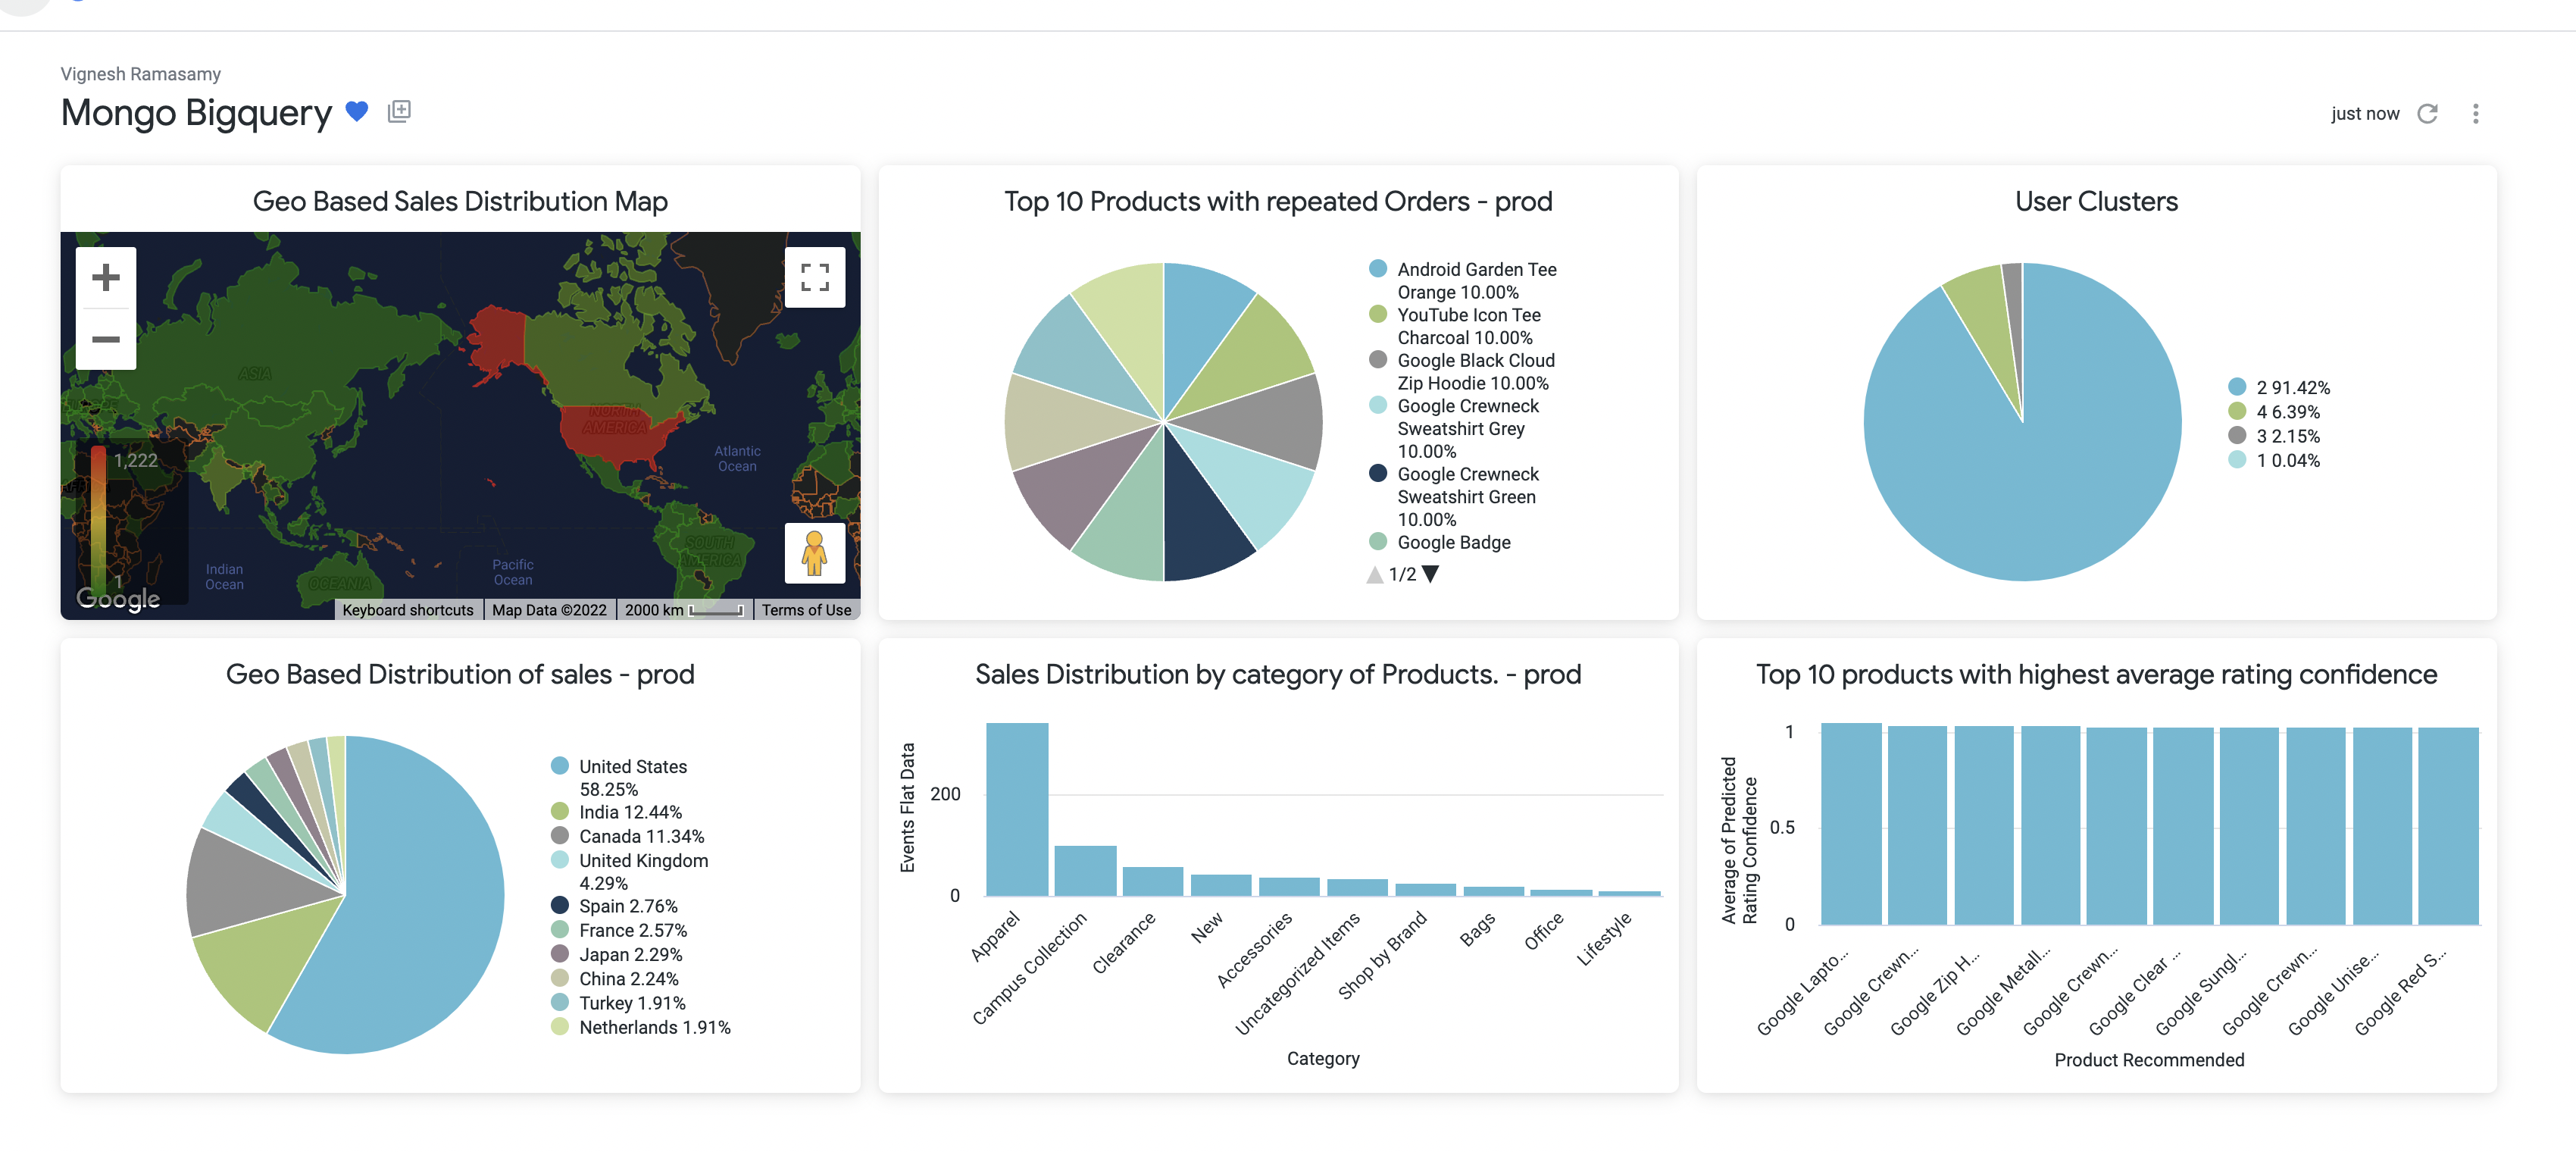The image size is (2576, 1152).
Task: Click the blue heart favorite icon
Action: [x=356, y=112]
